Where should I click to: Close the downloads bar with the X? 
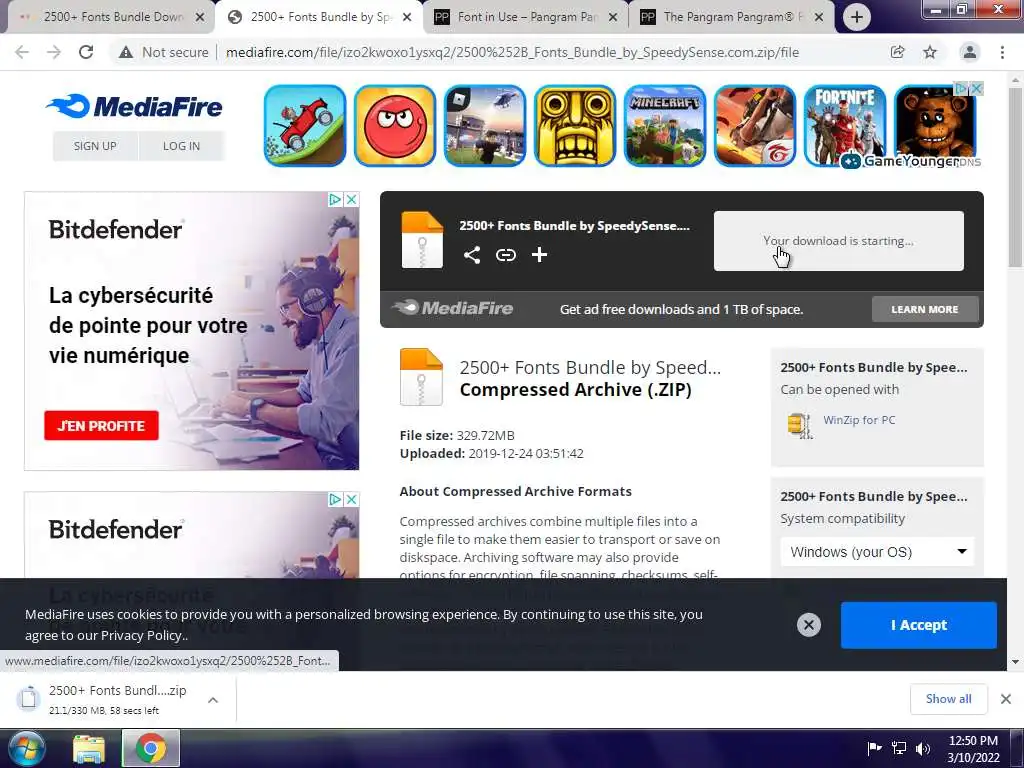1006,699
